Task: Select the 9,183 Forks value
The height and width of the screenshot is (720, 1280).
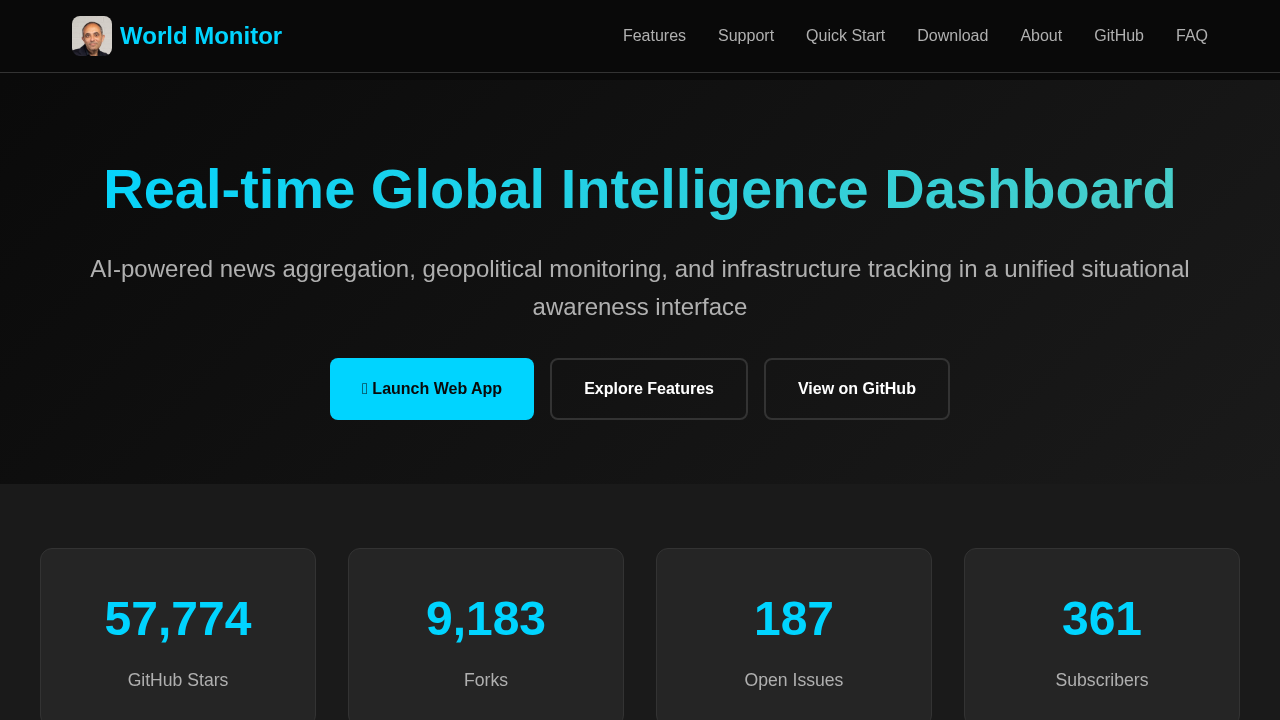Action: coord(486,618)
